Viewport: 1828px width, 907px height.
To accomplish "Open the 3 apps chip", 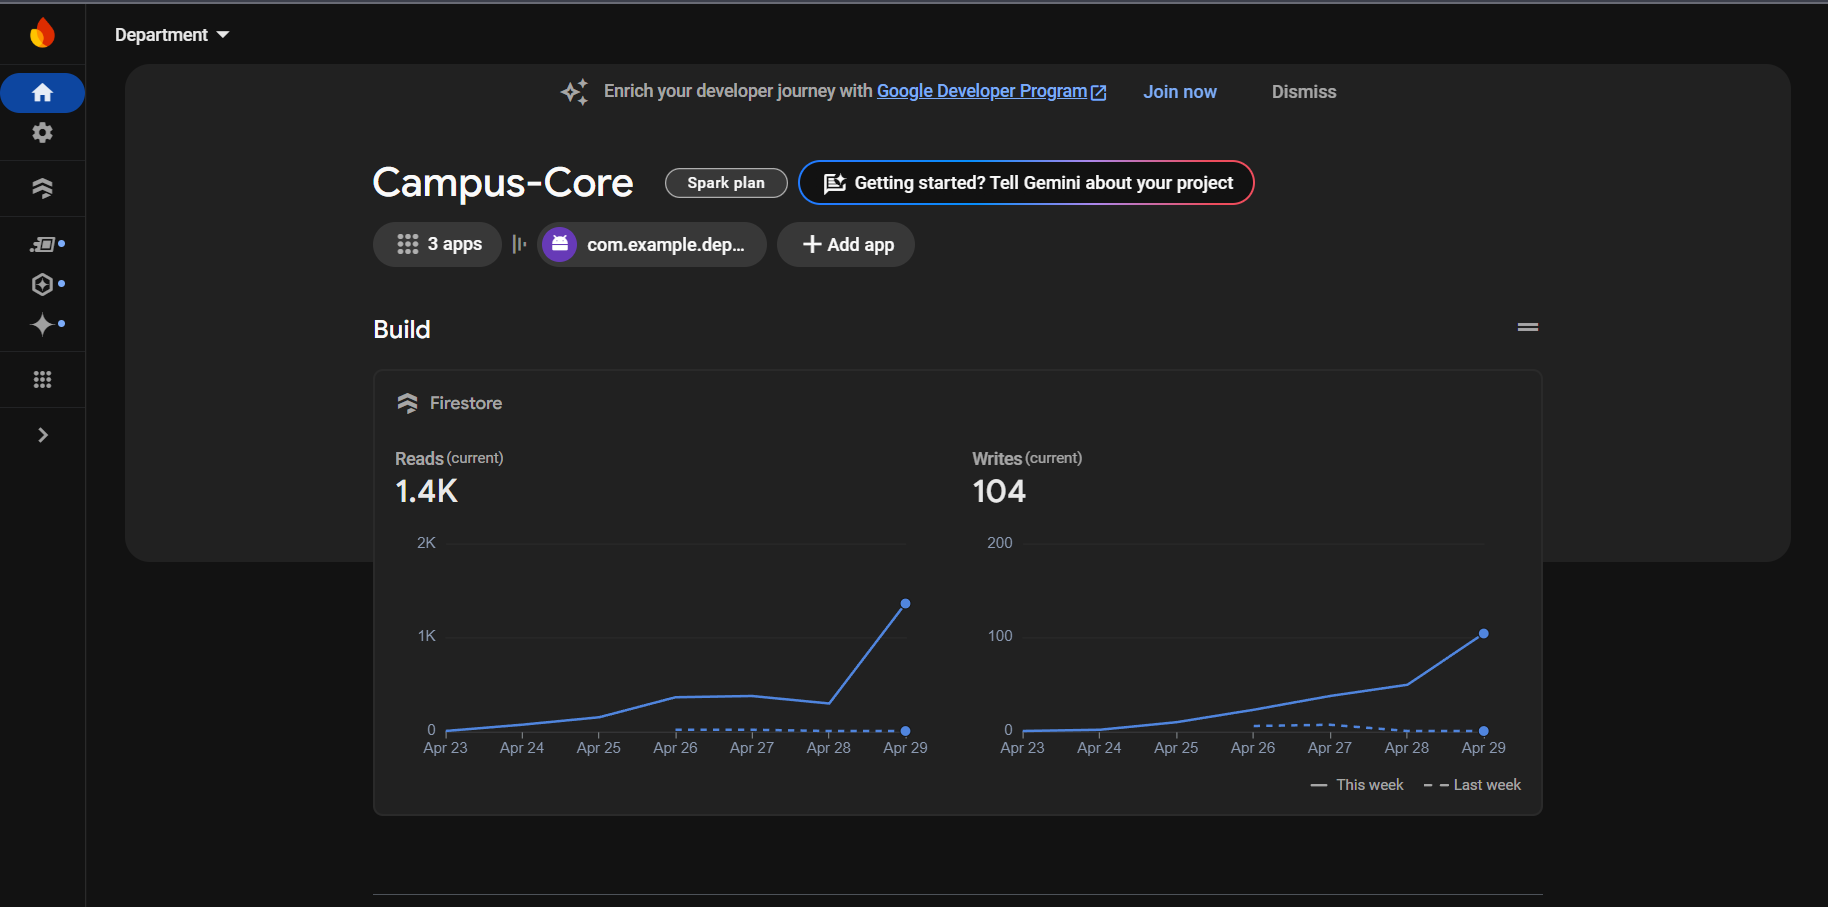I will click(x=438, y=244).
